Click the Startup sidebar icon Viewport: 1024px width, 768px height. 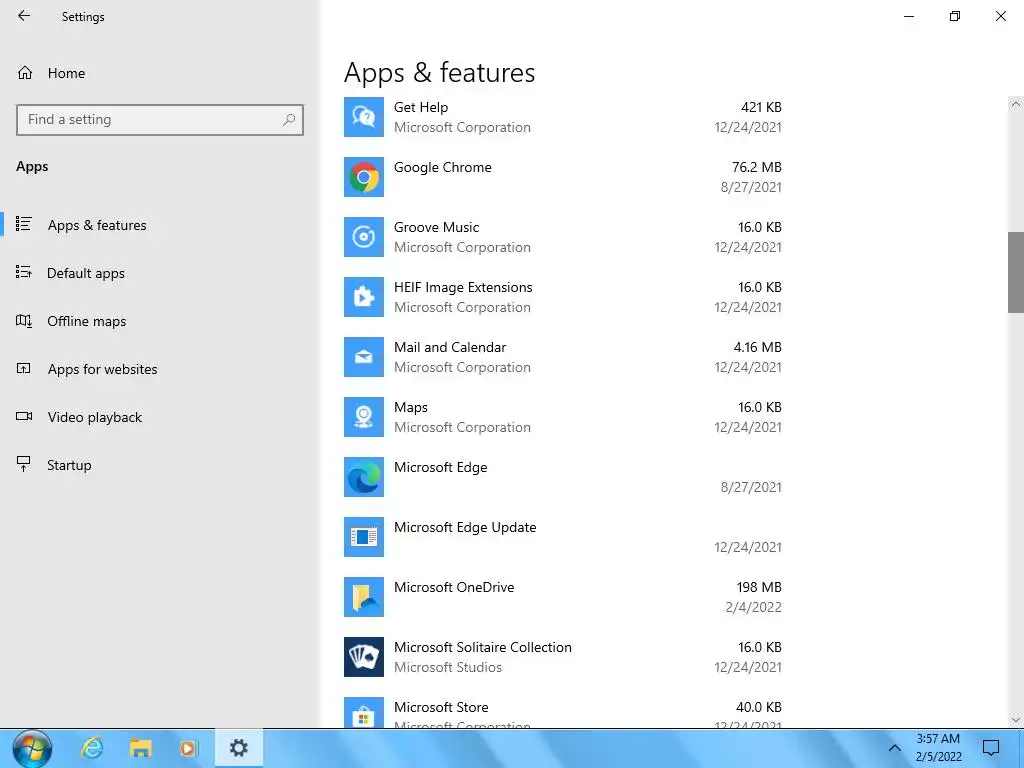[24, 464]
